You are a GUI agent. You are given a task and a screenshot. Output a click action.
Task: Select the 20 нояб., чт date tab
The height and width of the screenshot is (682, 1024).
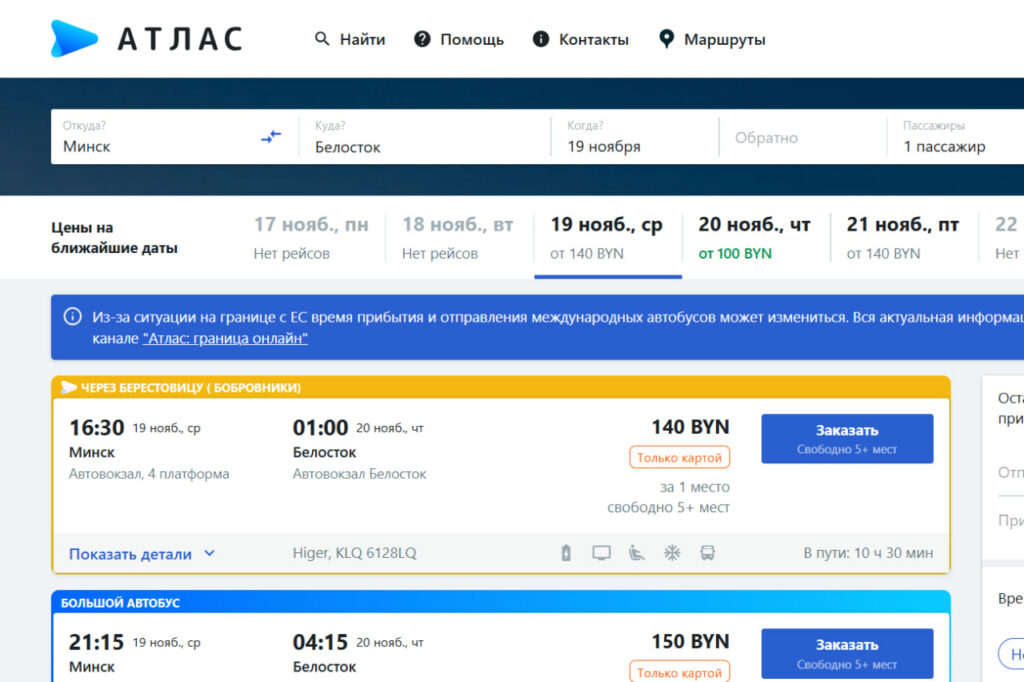754,238
